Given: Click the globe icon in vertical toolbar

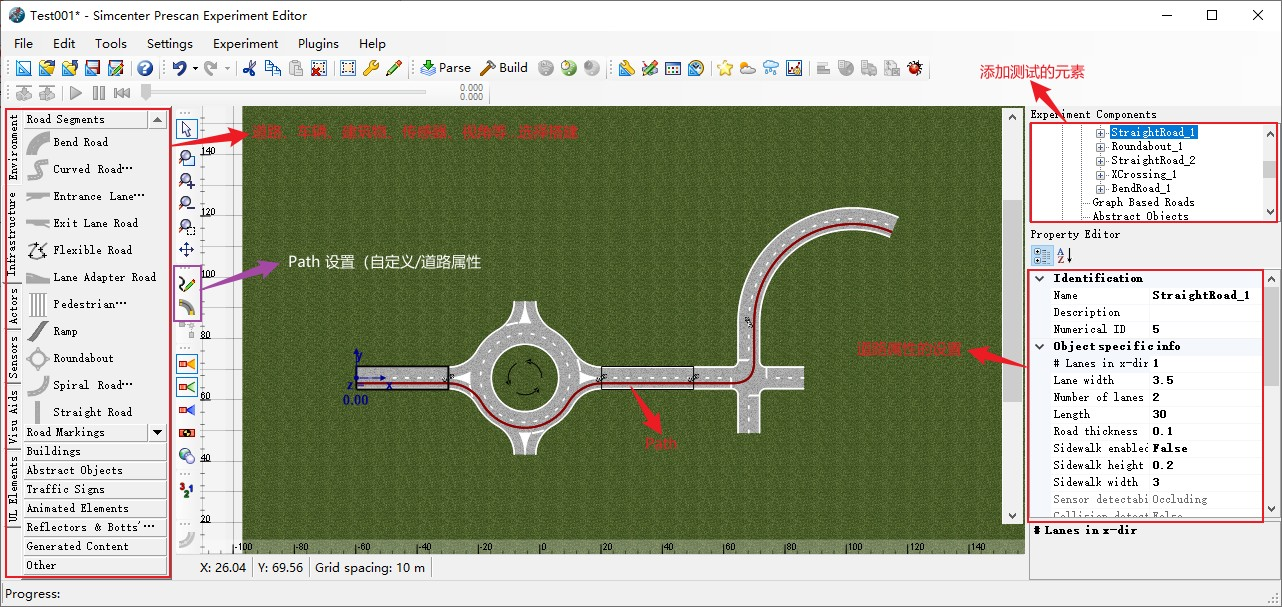Looking at the screenshot, I should (186, 455).
